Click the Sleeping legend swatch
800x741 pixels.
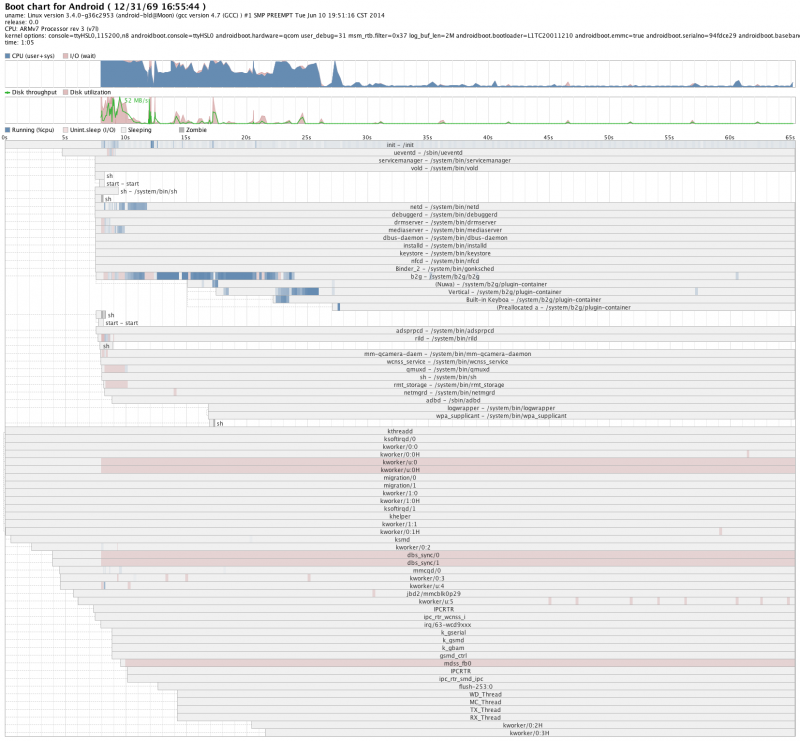[123, 130]
